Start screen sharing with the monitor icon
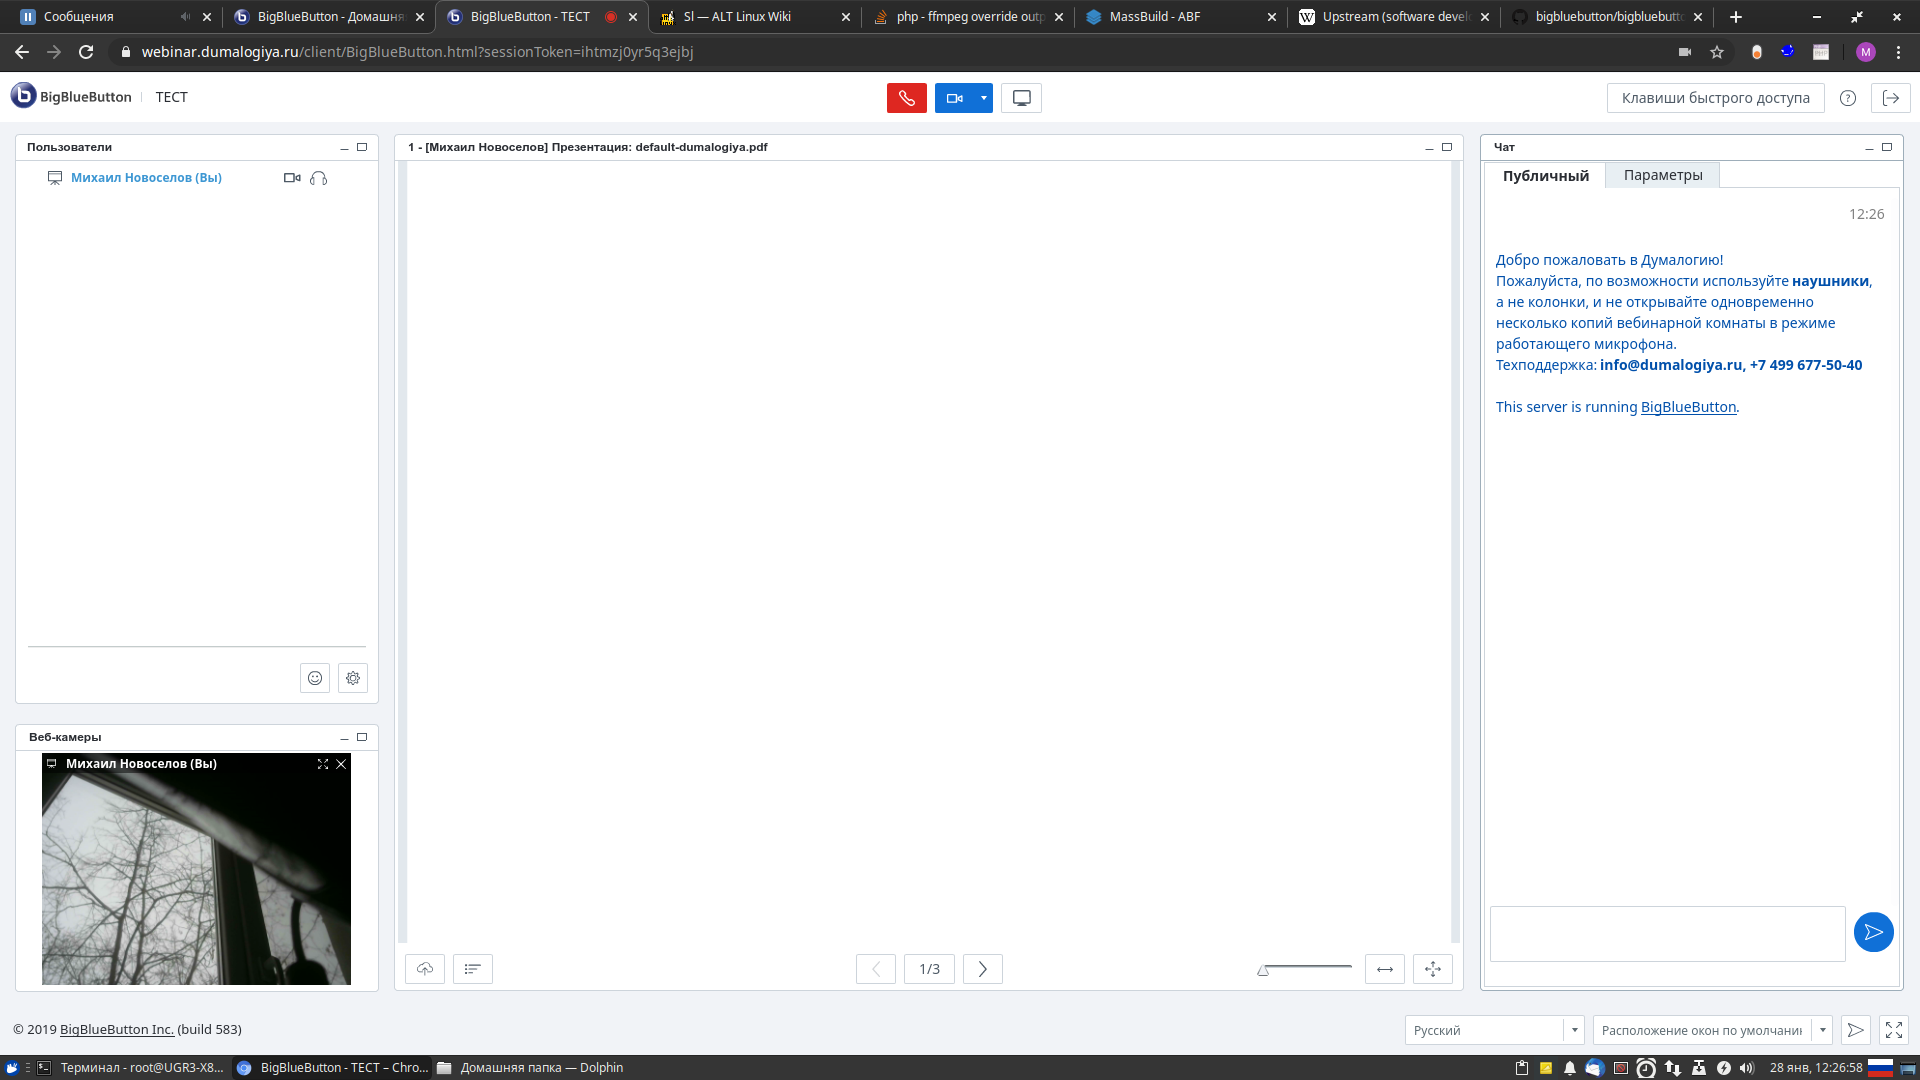The height and width of the screenshot is (1080, 1920). pos(1021,98)
